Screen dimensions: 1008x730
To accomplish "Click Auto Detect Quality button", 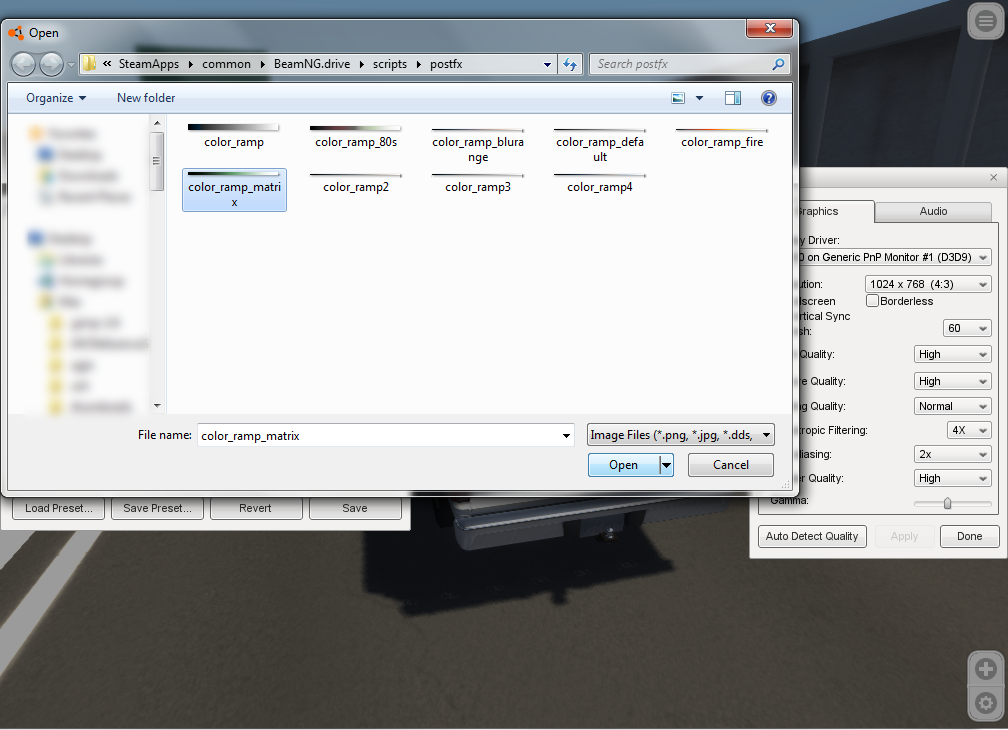I will point(812,537).
